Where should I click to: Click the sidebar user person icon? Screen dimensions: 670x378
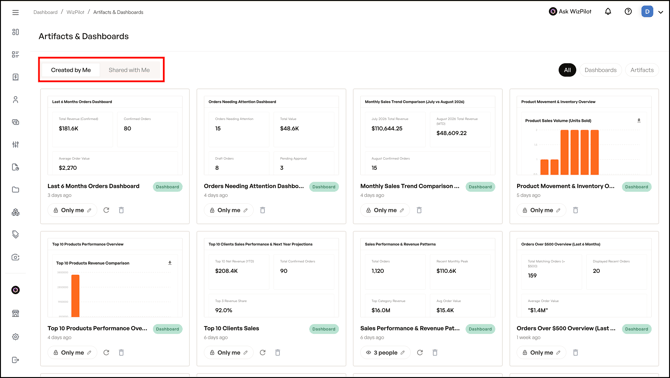click(15, 100)
